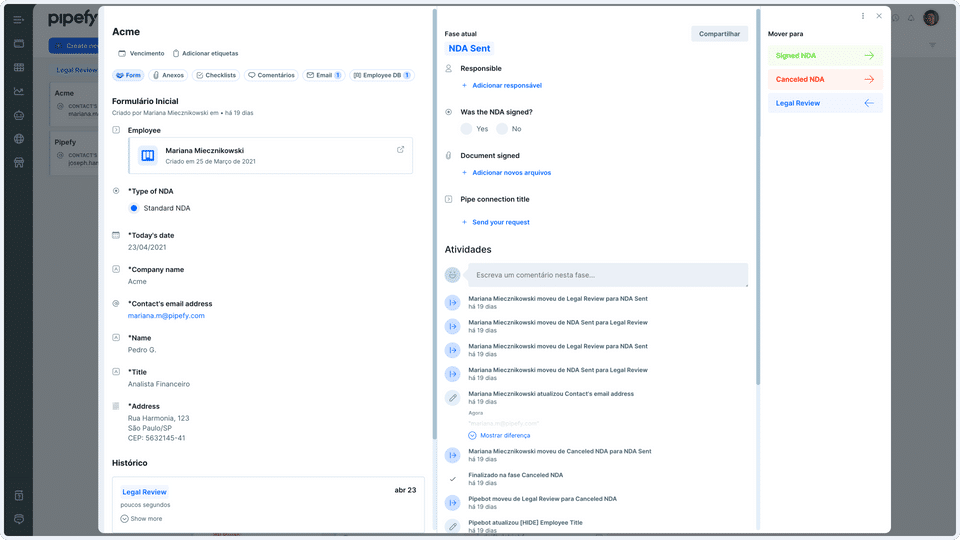Click the Company name value Acme

tap(137, 282)
